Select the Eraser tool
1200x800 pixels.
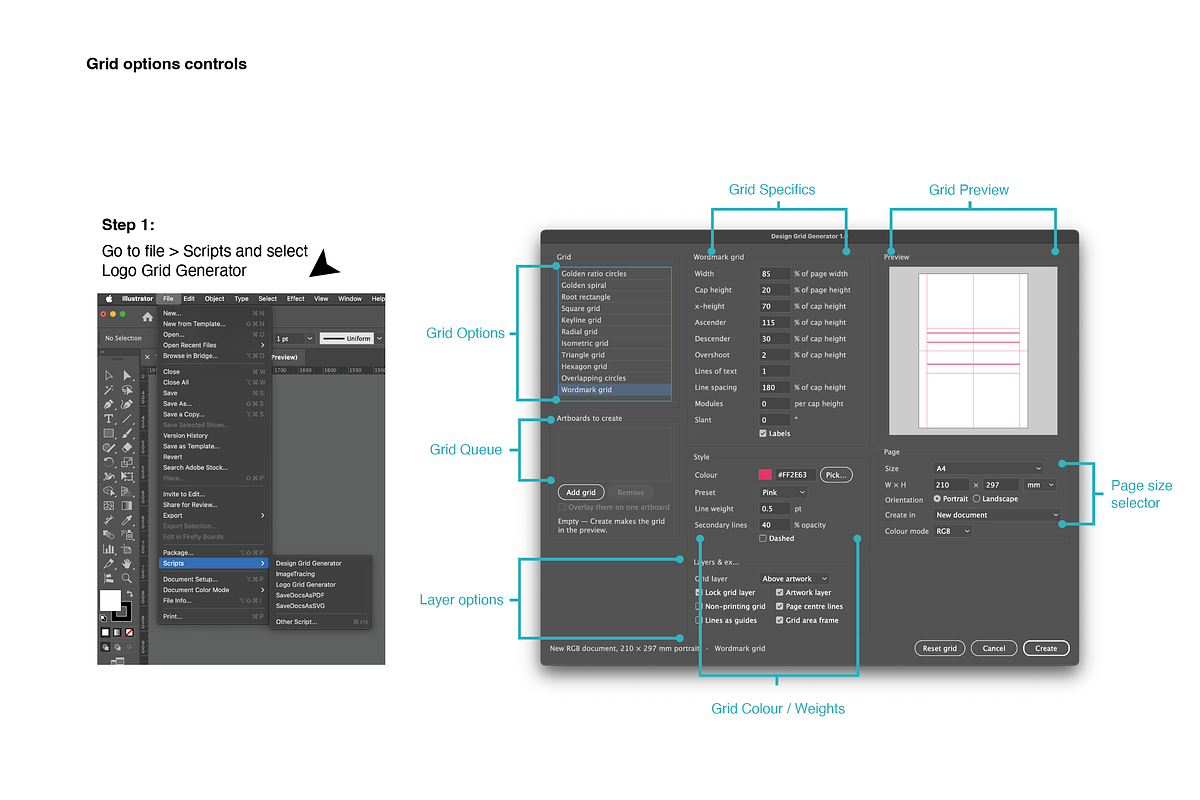pos(127,447)
